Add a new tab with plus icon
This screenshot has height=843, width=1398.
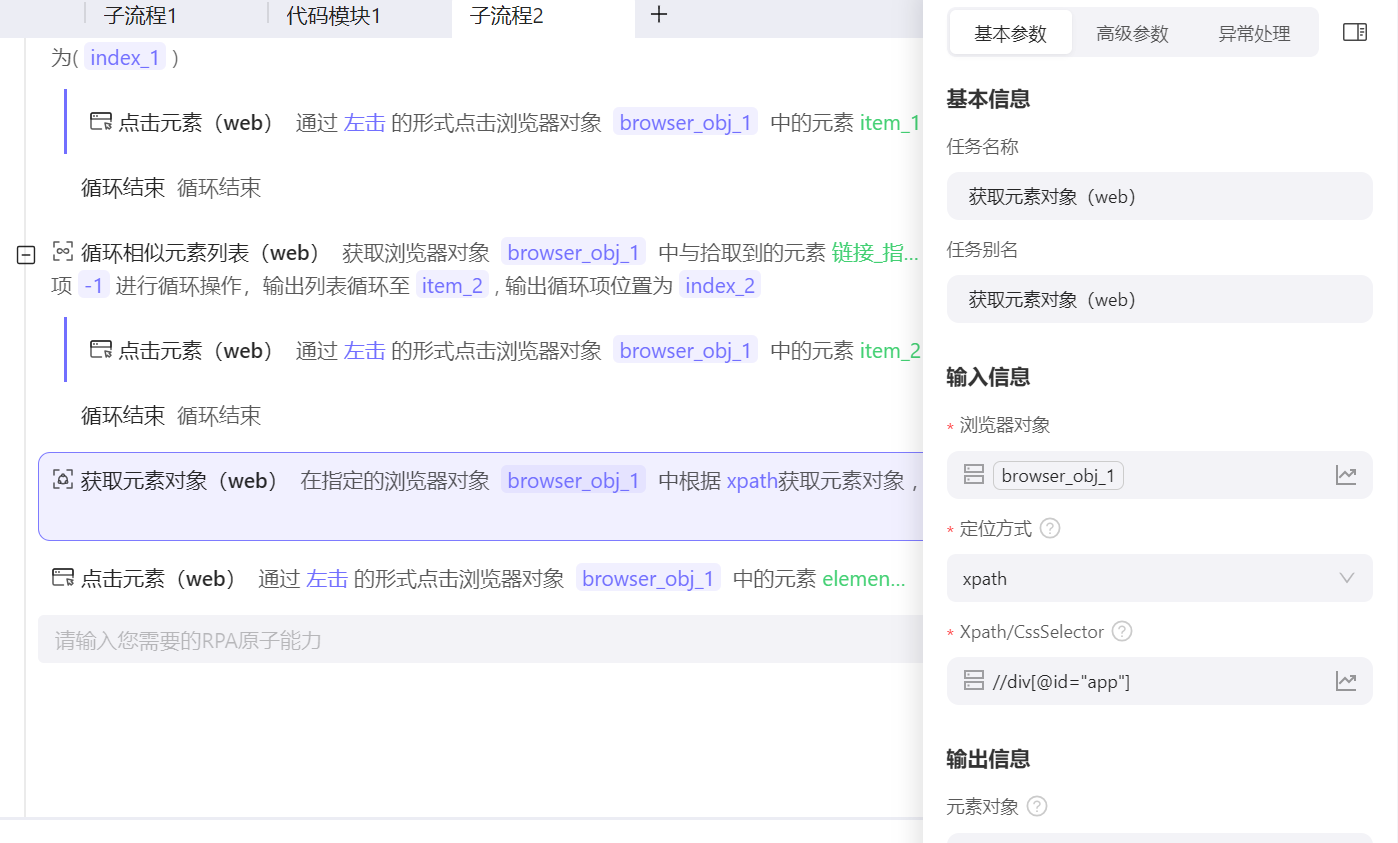click(659, 15)
